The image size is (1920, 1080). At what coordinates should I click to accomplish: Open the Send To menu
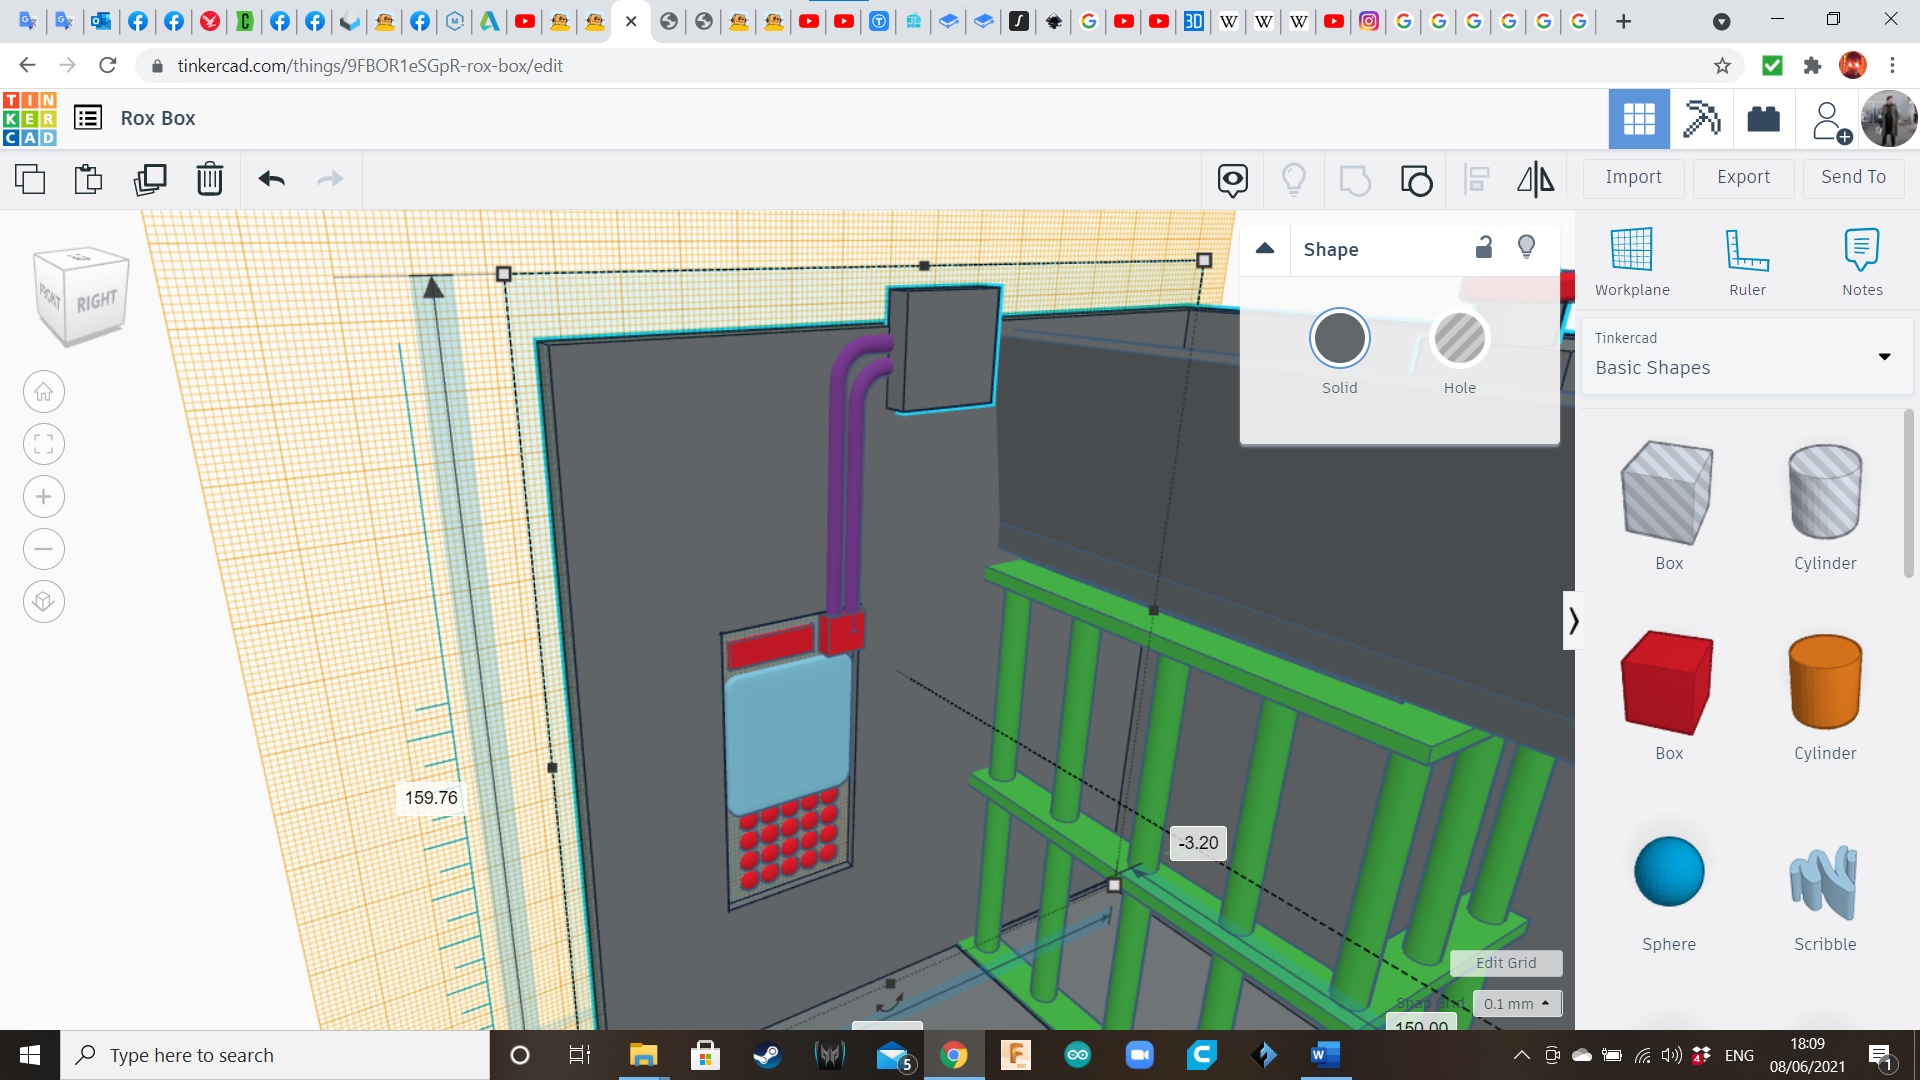click(1853, 177)
